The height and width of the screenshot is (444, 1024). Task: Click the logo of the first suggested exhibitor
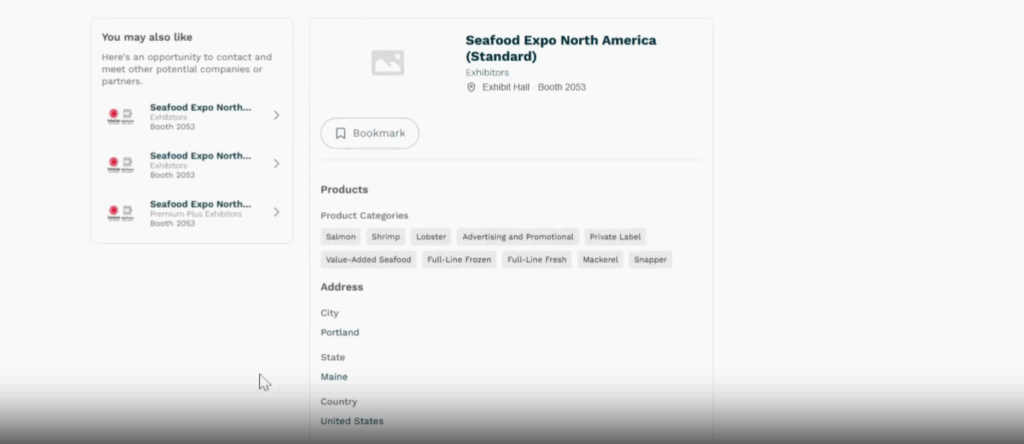click(x=120, y=116)
